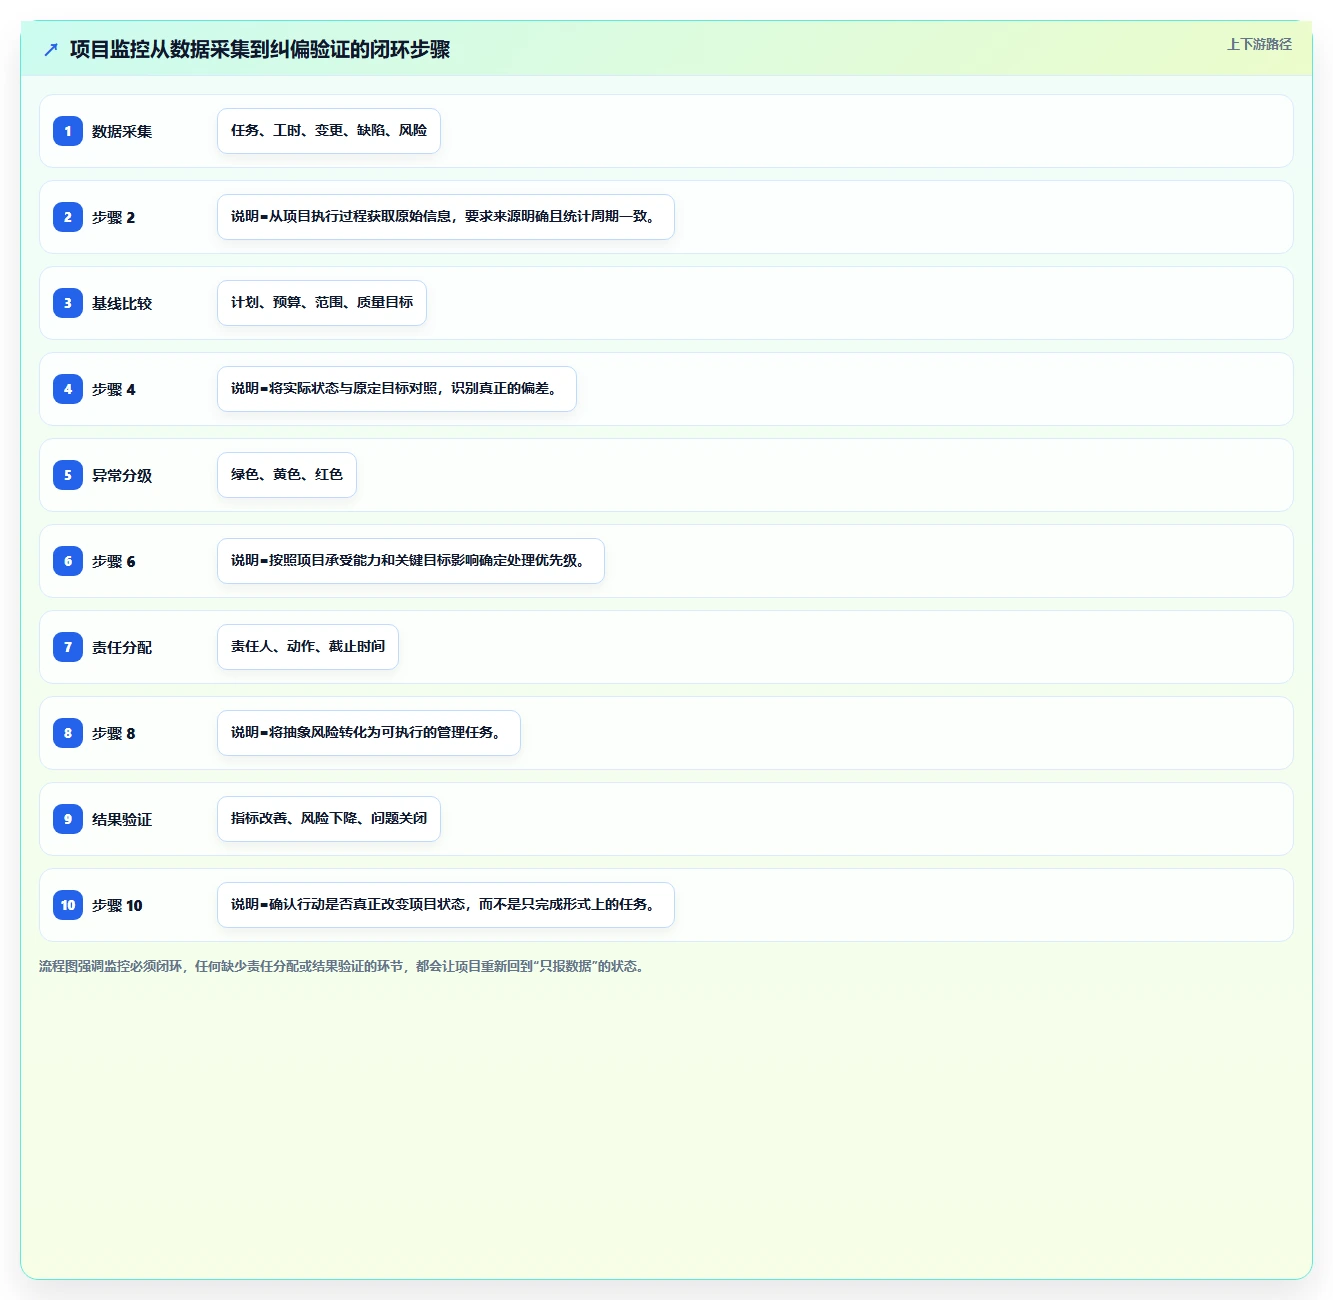Image resolution: width=1333 pixels, height=1300 pixels.
Task: Select the 责任分配 step label
Action: 122,647
